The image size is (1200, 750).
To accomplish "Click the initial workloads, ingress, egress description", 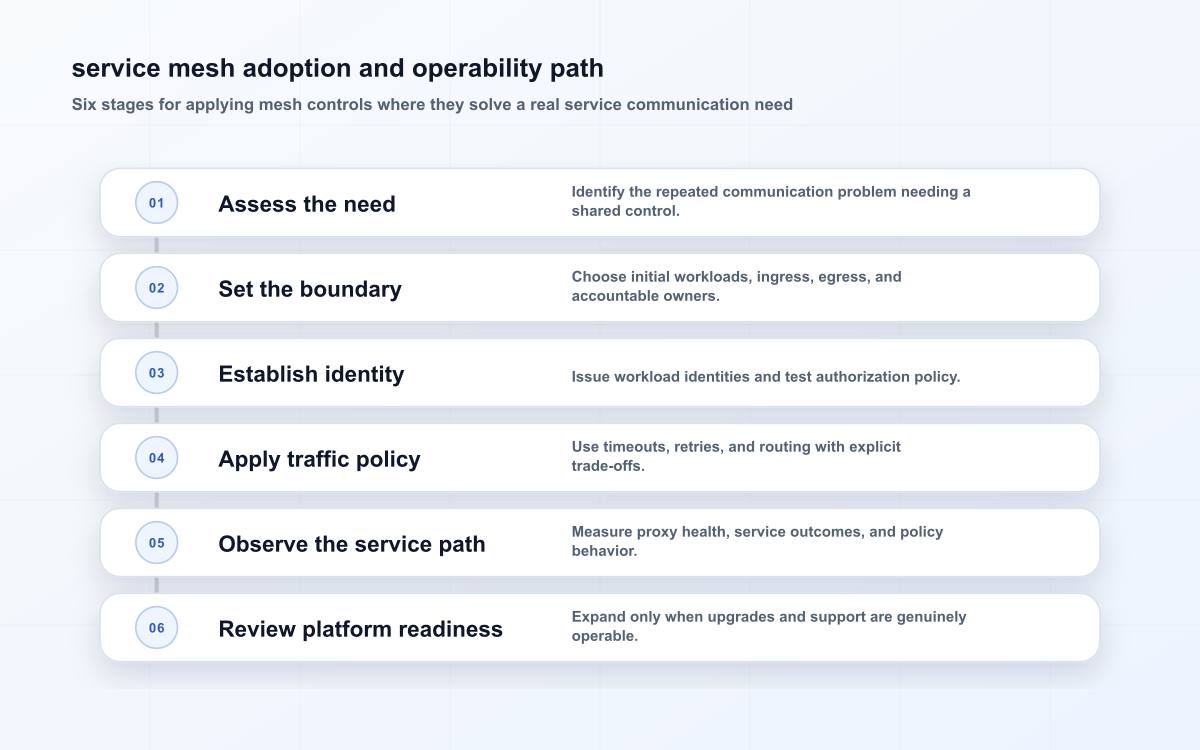I will [x=737, y=286].
